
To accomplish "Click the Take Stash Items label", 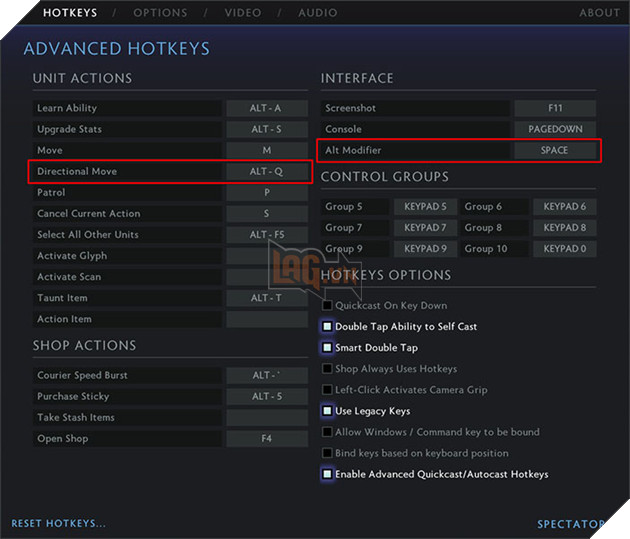I will tap(76, 417).
